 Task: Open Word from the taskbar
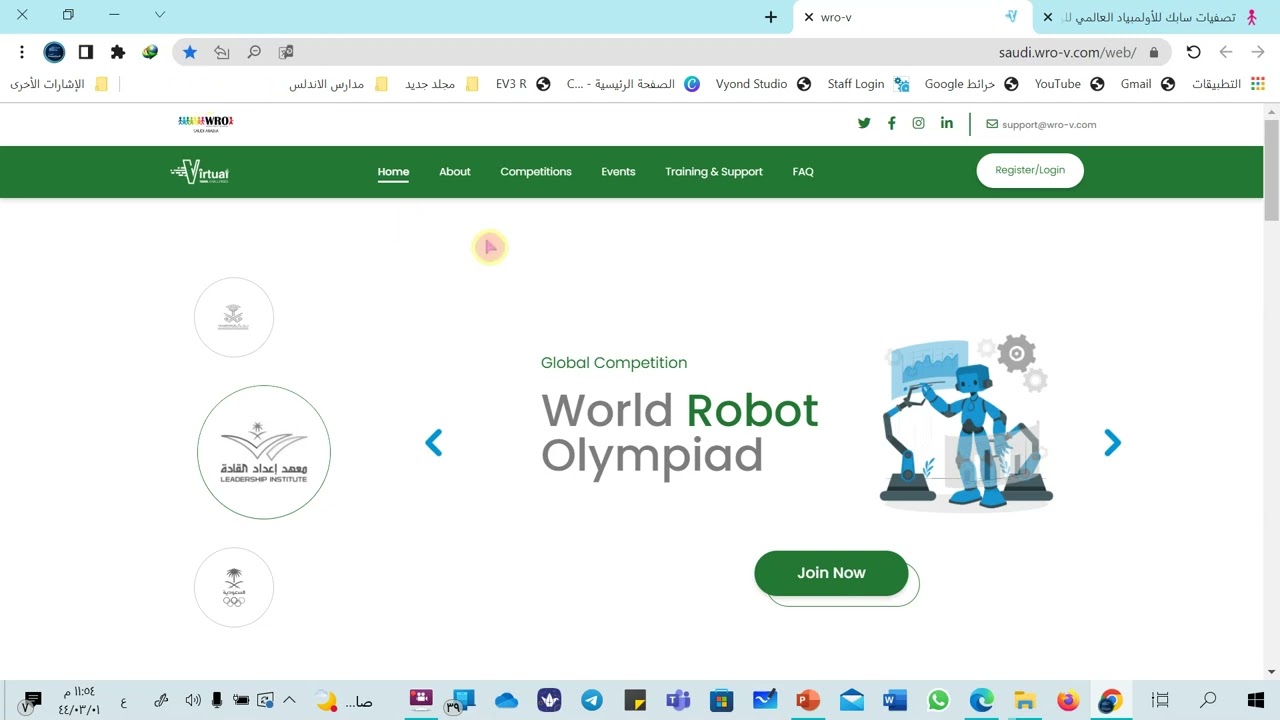pos(895,700)
